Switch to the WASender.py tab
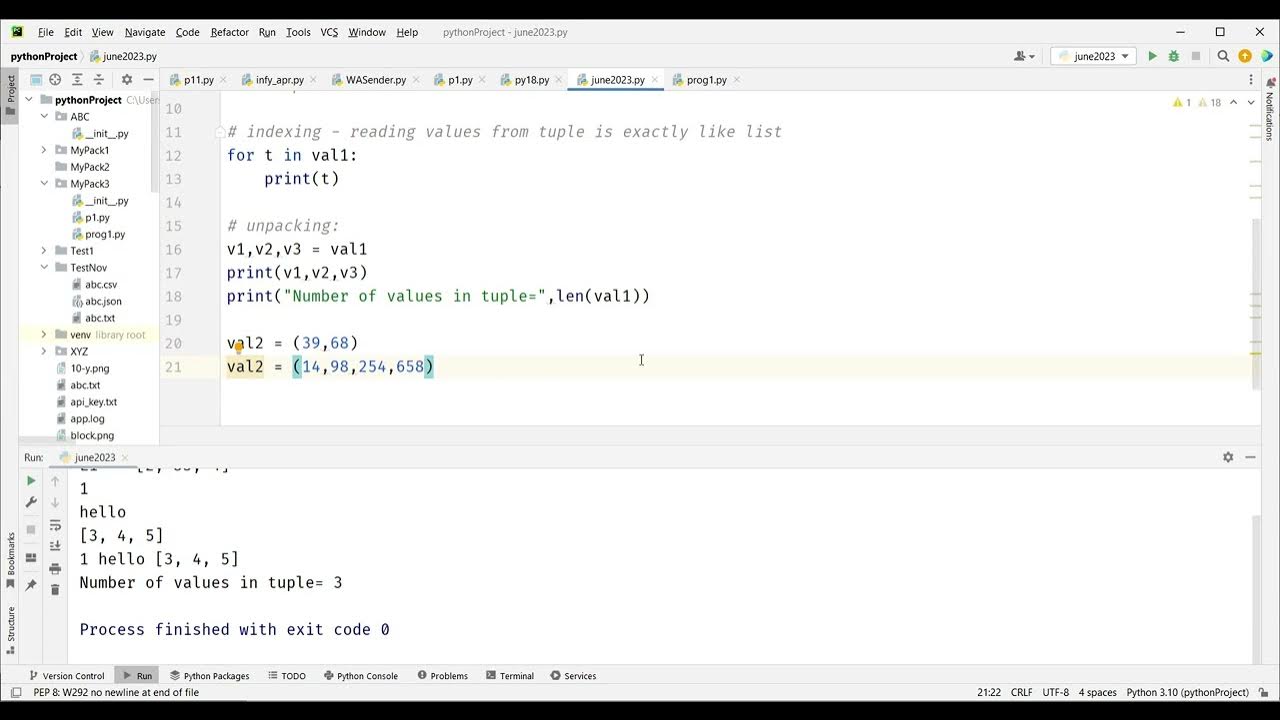The height and width of the screenshot is (720, 1280). pyautogui.click(x=375, y=80)
